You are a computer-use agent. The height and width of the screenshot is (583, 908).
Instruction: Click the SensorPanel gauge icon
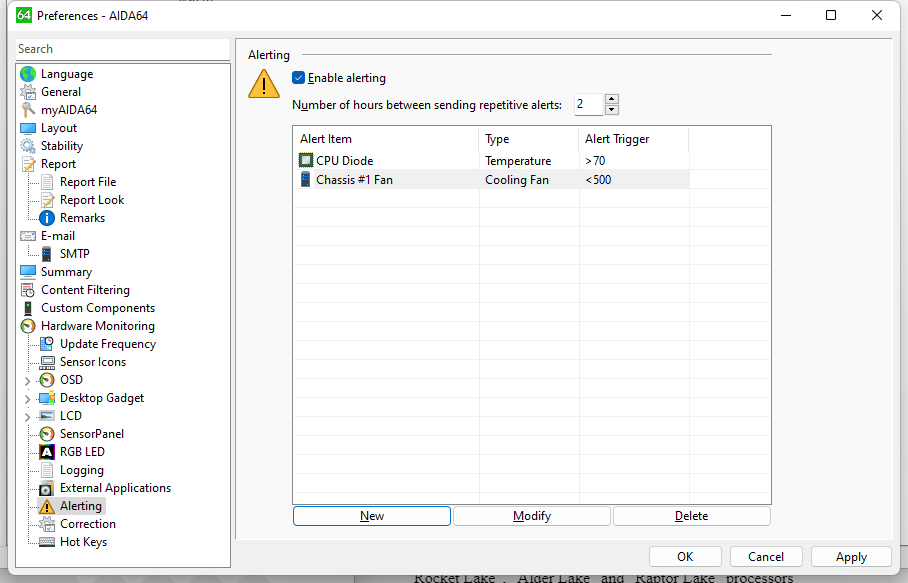tap(46, 434)
